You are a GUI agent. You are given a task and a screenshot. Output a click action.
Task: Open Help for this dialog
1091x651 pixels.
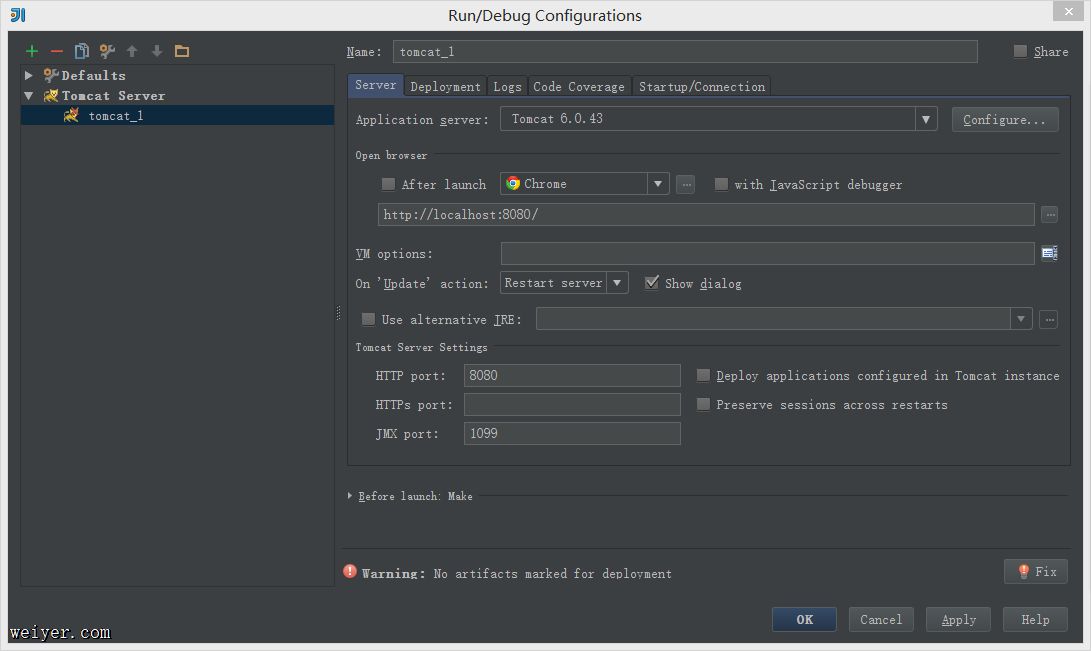tap(1035, 620)
